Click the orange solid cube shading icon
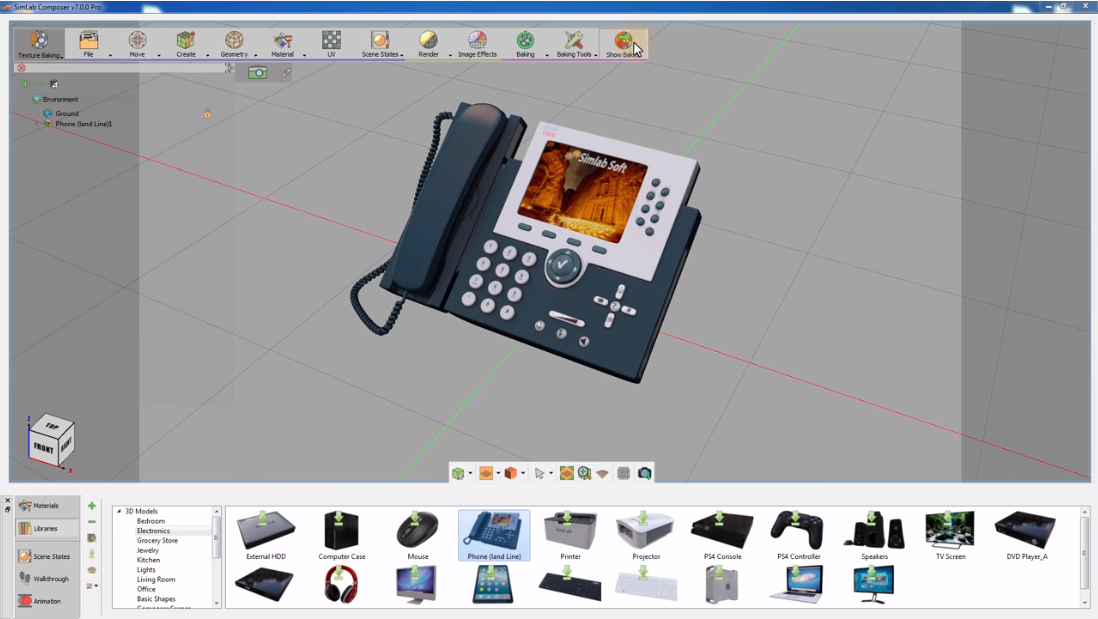 (510, 473)
